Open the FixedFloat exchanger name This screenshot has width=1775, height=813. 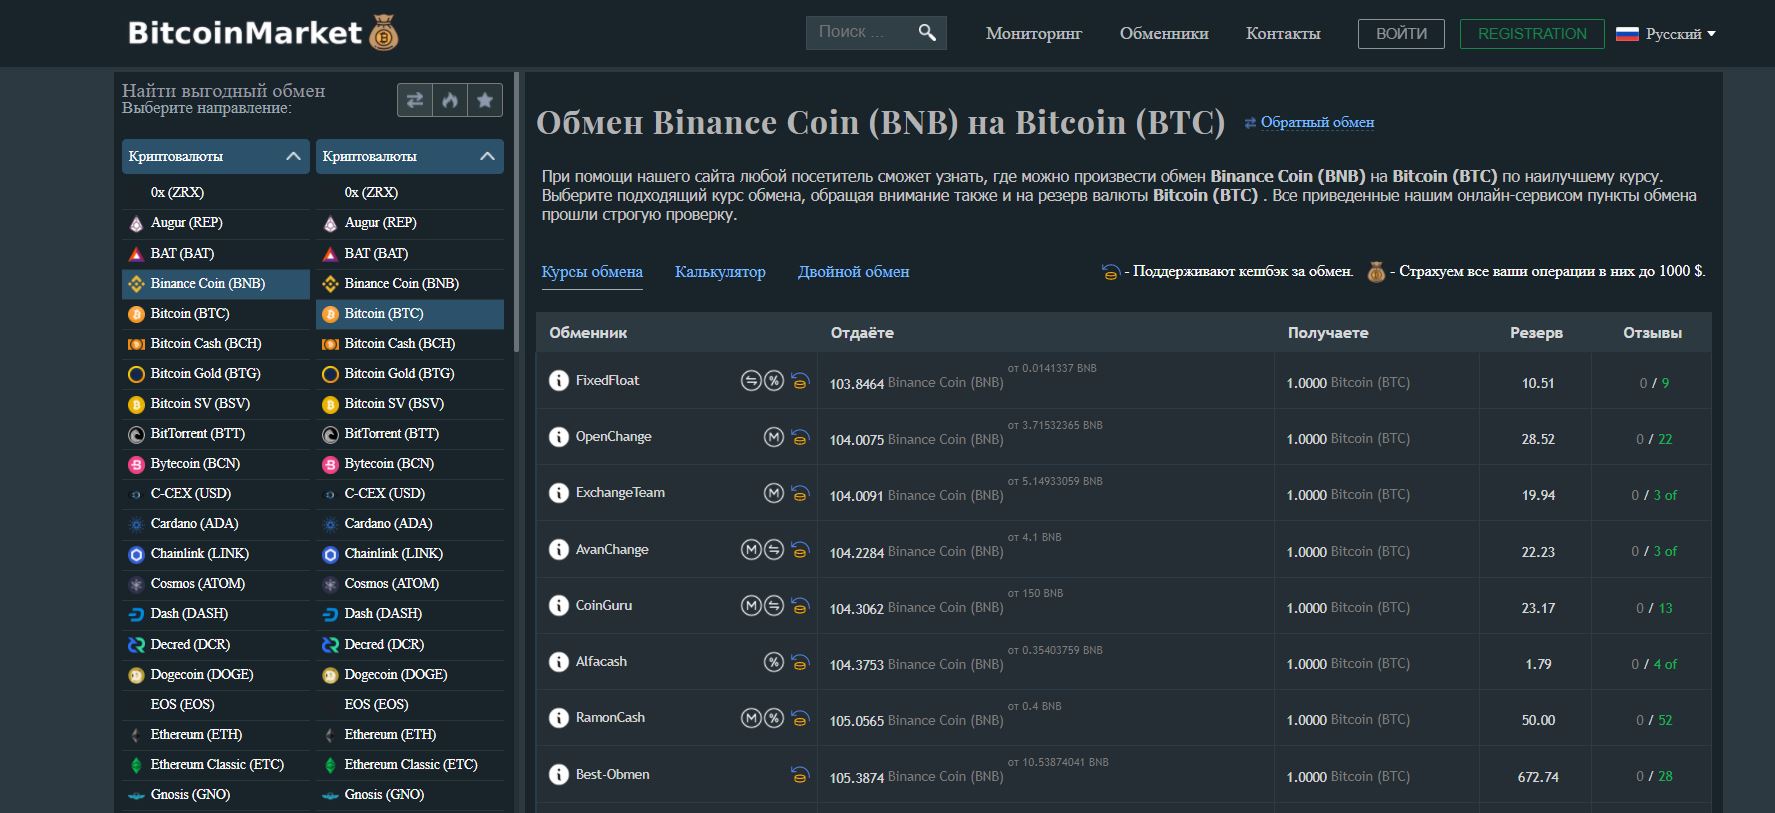pyautogui.click(x=607, y=380)
